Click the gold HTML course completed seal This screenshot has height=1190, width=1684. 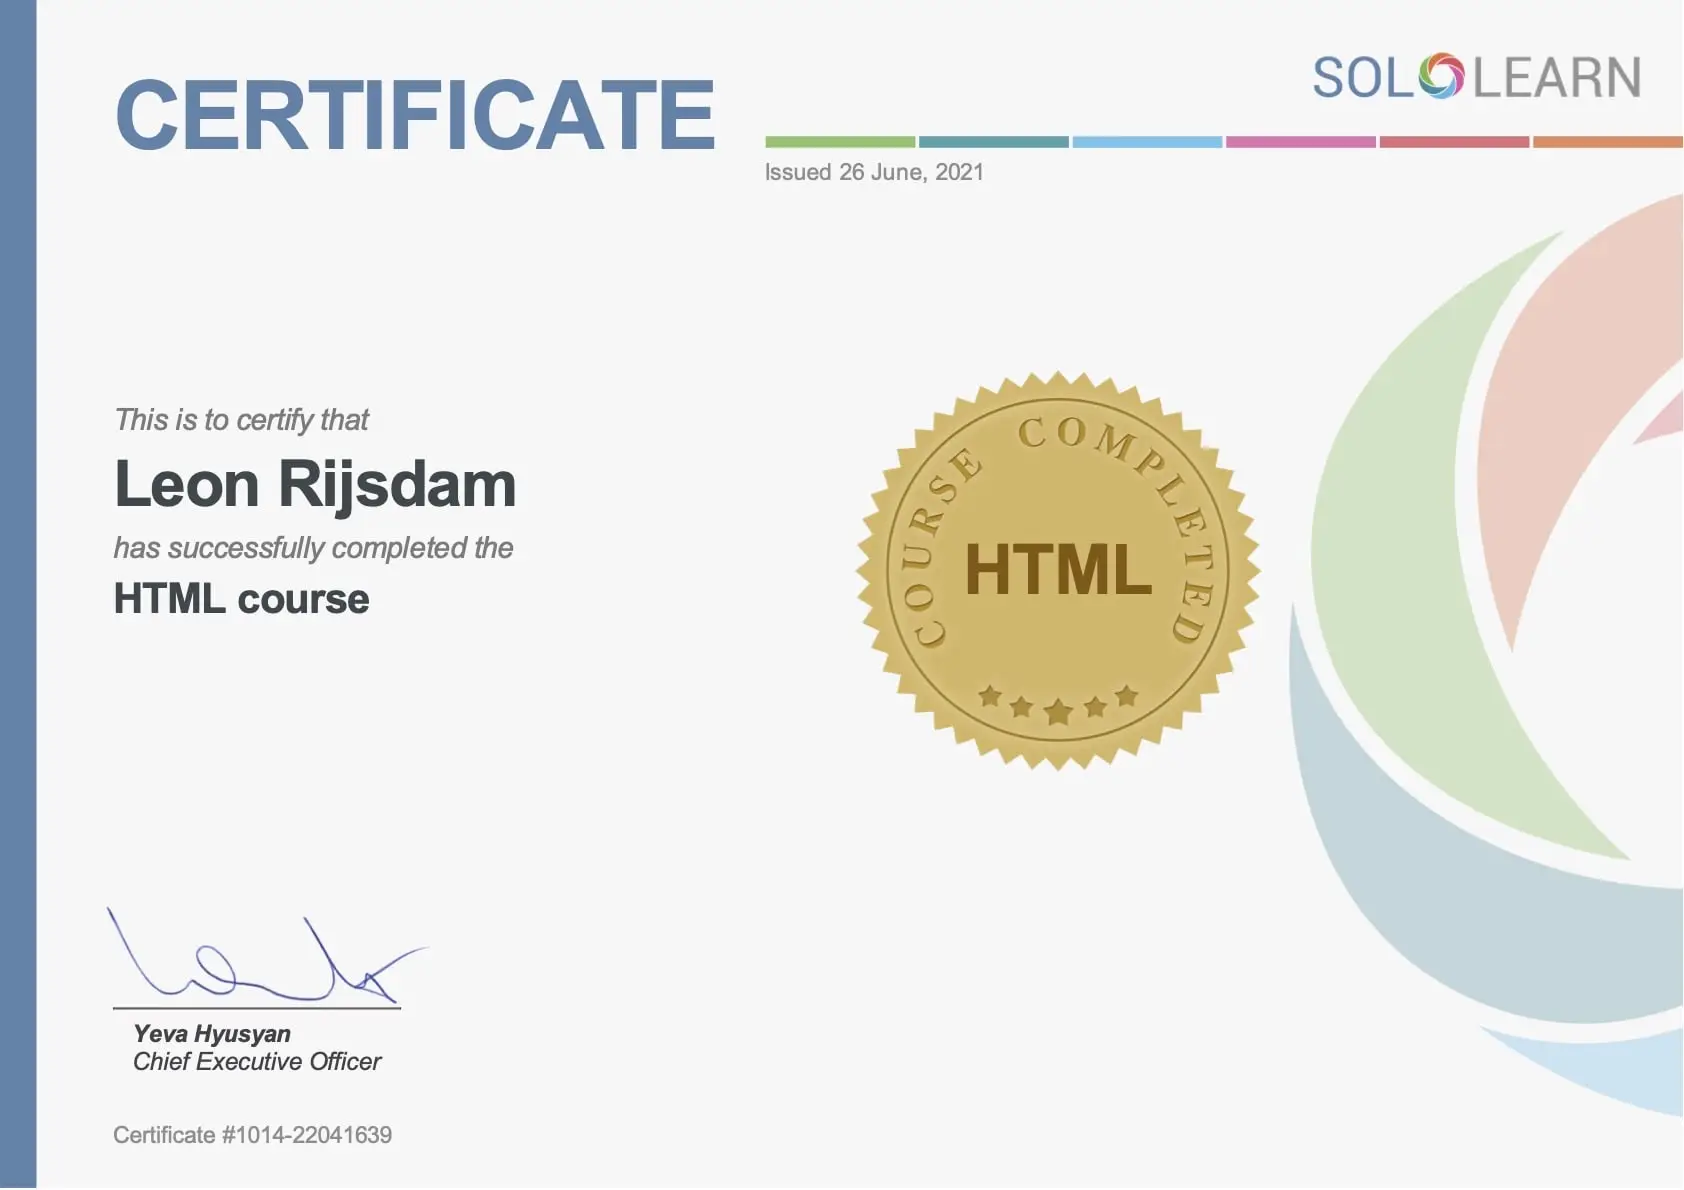[1058, 571]
